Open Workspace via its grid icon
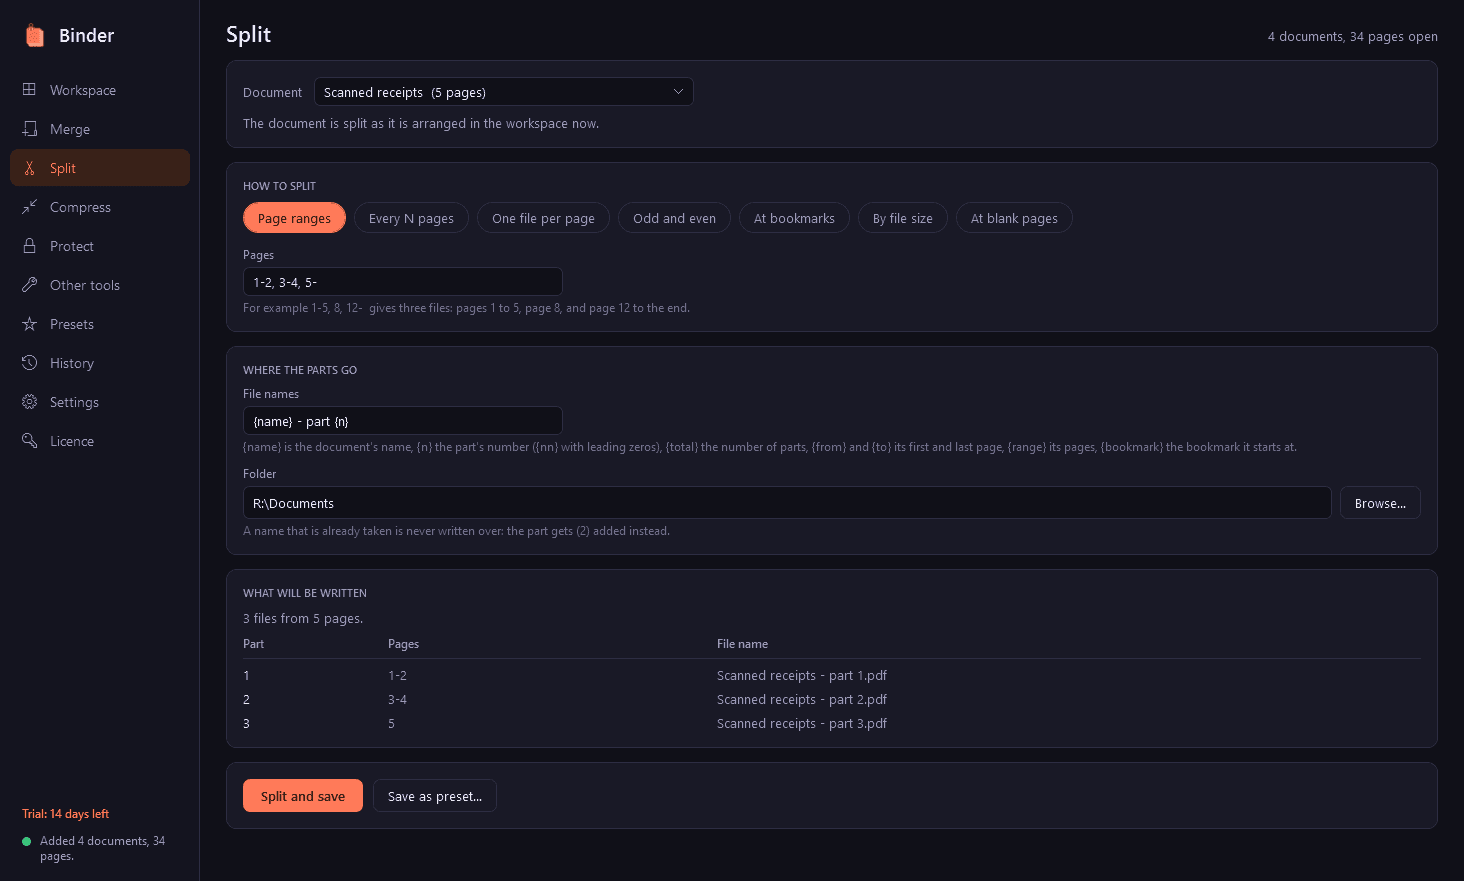The width and height of the screenshot is (1464, 881). click(29, 90)
